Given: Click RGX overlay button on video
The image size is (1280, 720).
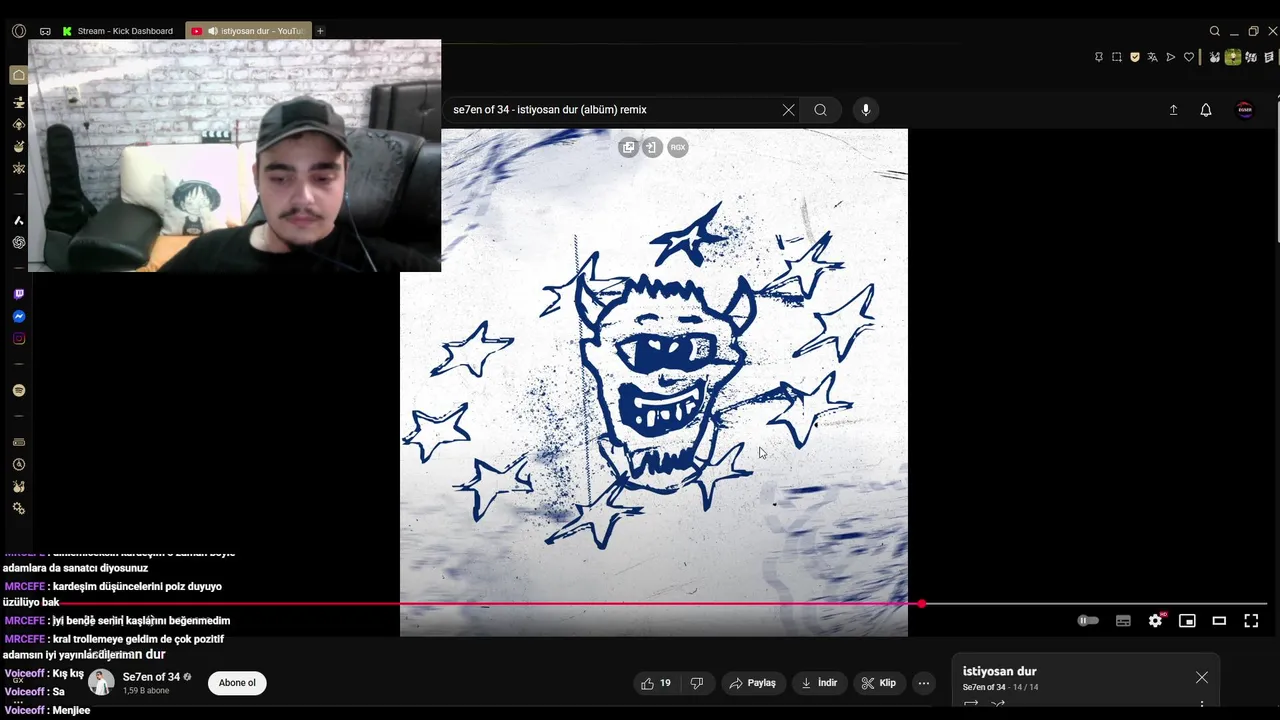Looking at the screenshot, I should (x=678, y=147).
